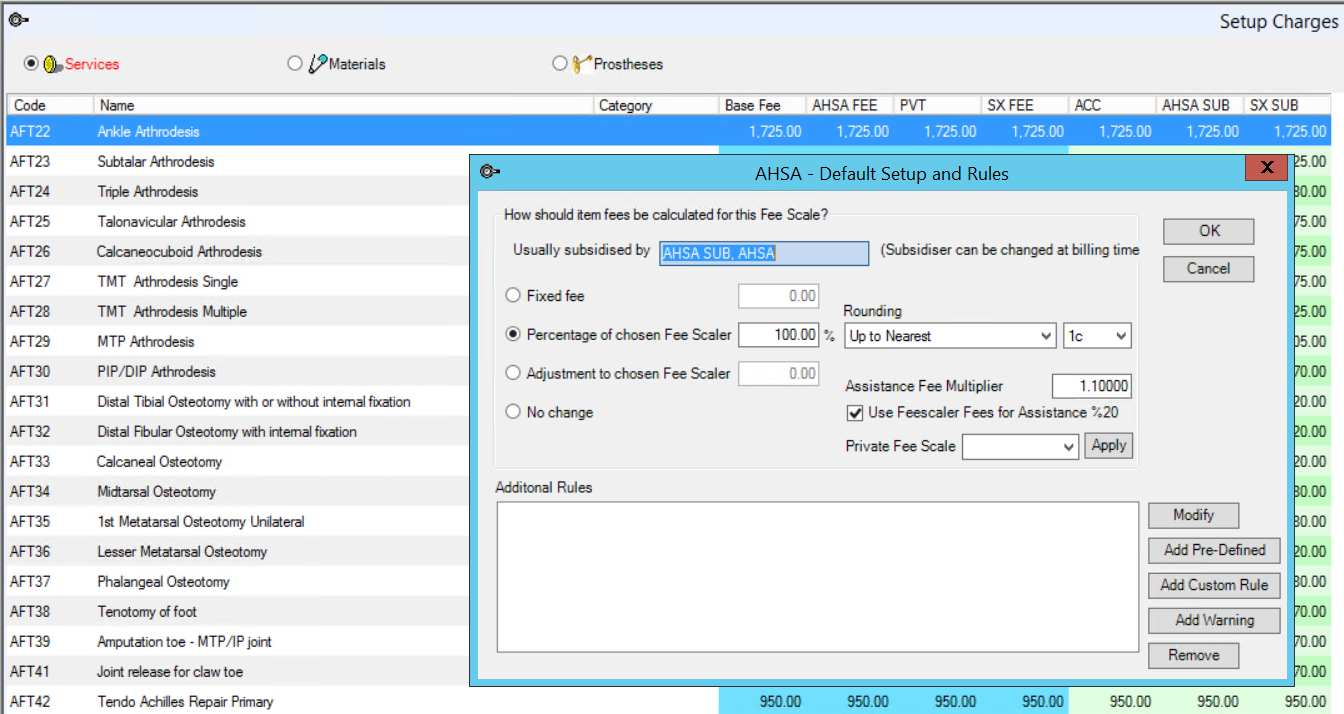Click the AHSA SUB column header
Screen dimensions: 1344x714
1199,105
